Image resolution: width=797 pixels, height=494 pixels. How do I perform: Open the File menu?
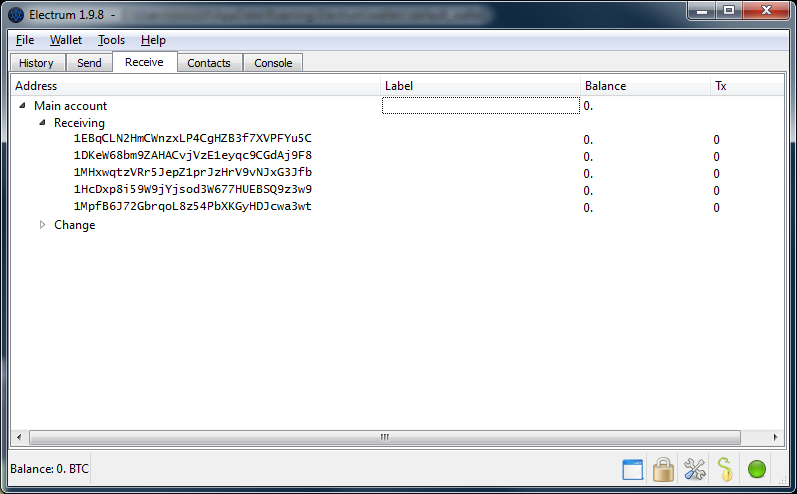click(x=24, y=40)
